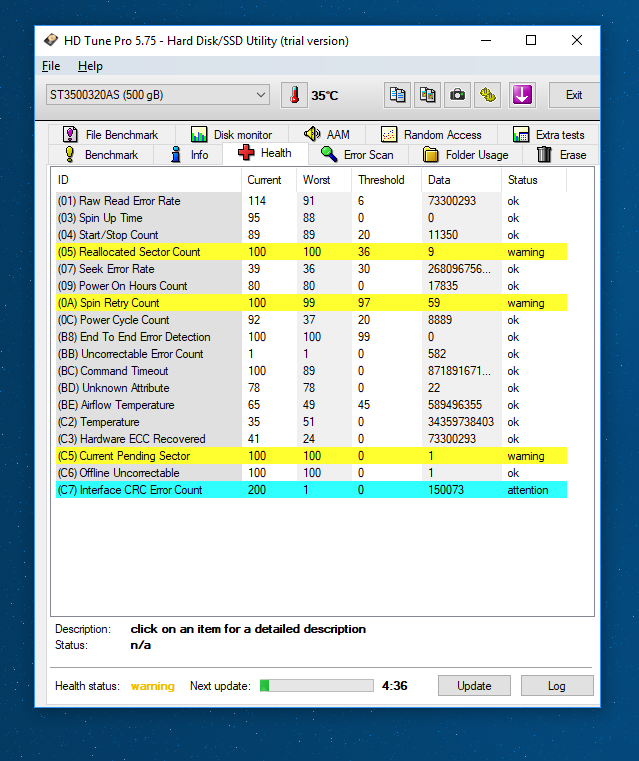Viewport: 639px width, 761px height.
Task: Click the 4:36 next update countdown
Action: point(394,686)
